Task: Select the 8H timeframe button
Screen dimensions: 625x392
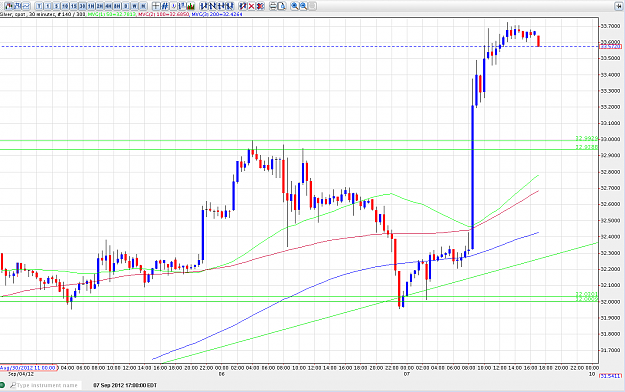Action: point(117,6)
